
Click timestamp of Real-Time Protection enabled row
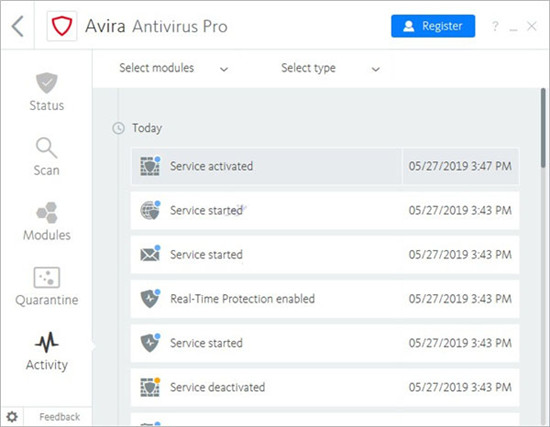(460, 299)
